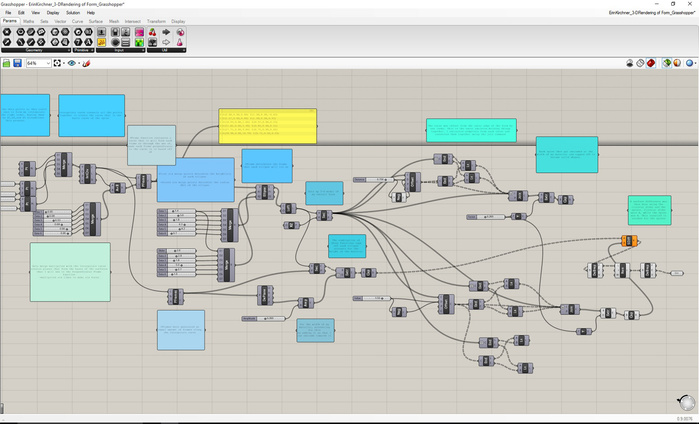The height and width of the screenshot is (424, 699).
Task: Switch to the Curve tab
Action: [77, 21]
